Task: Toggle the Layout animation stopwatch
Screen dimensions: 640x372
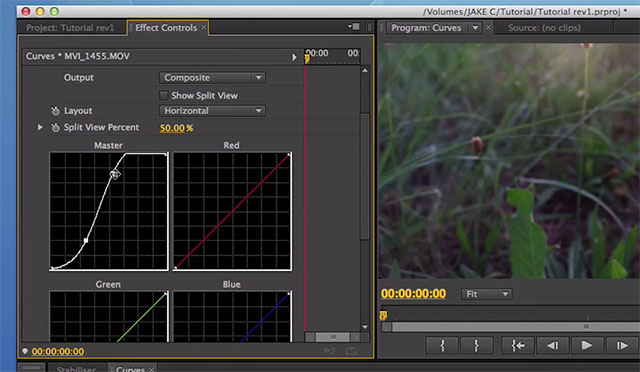Action: pos(55,111)
